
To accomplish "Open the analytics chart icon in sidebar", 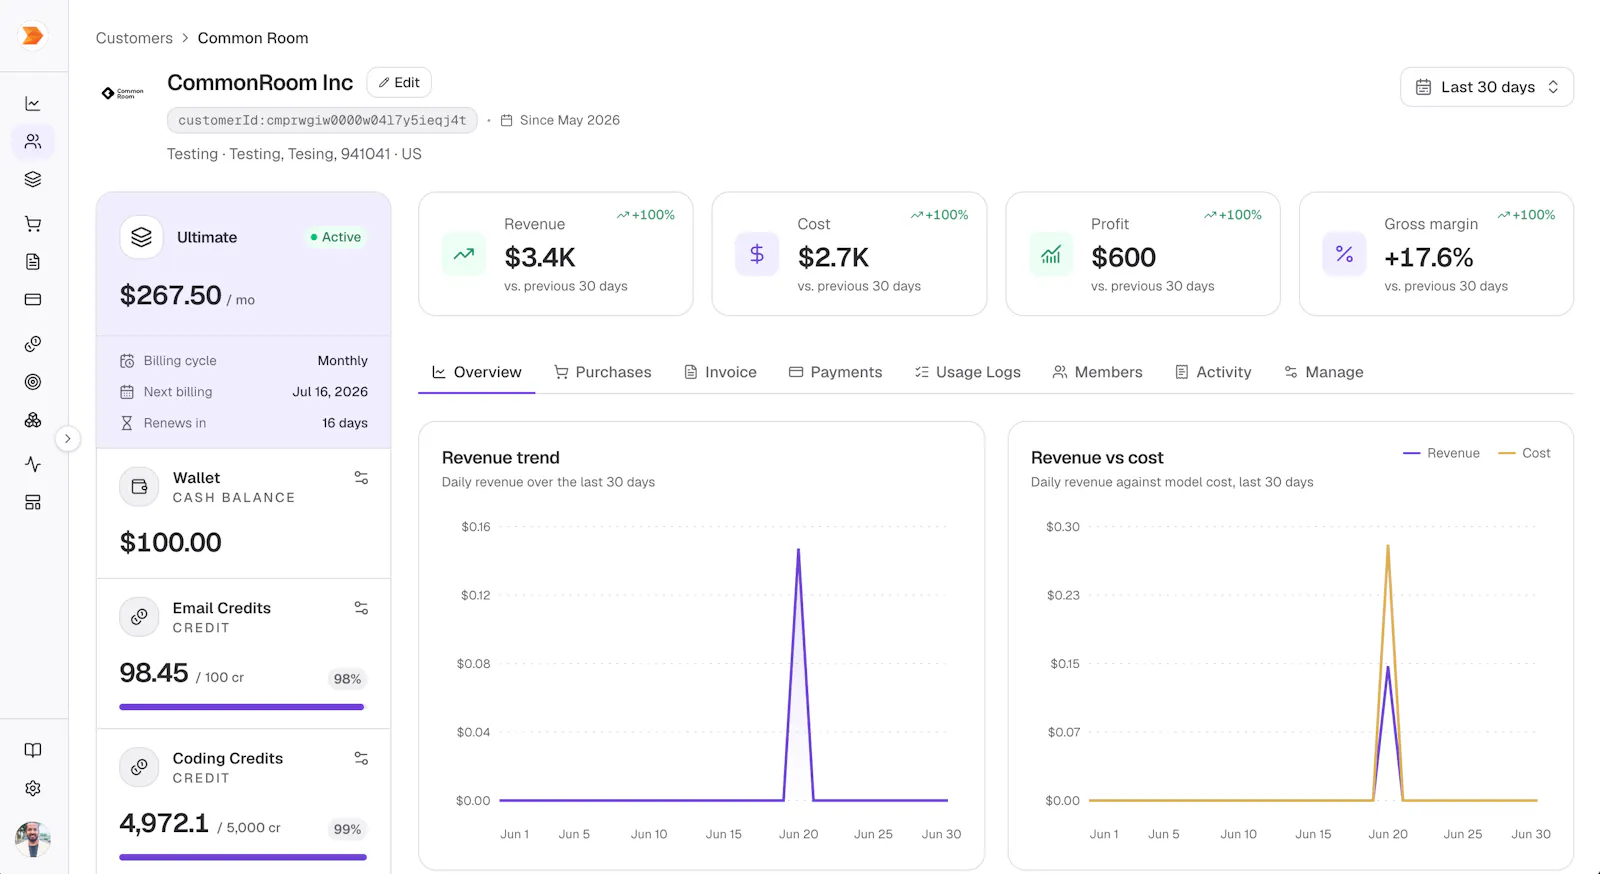I will point(33,104).
